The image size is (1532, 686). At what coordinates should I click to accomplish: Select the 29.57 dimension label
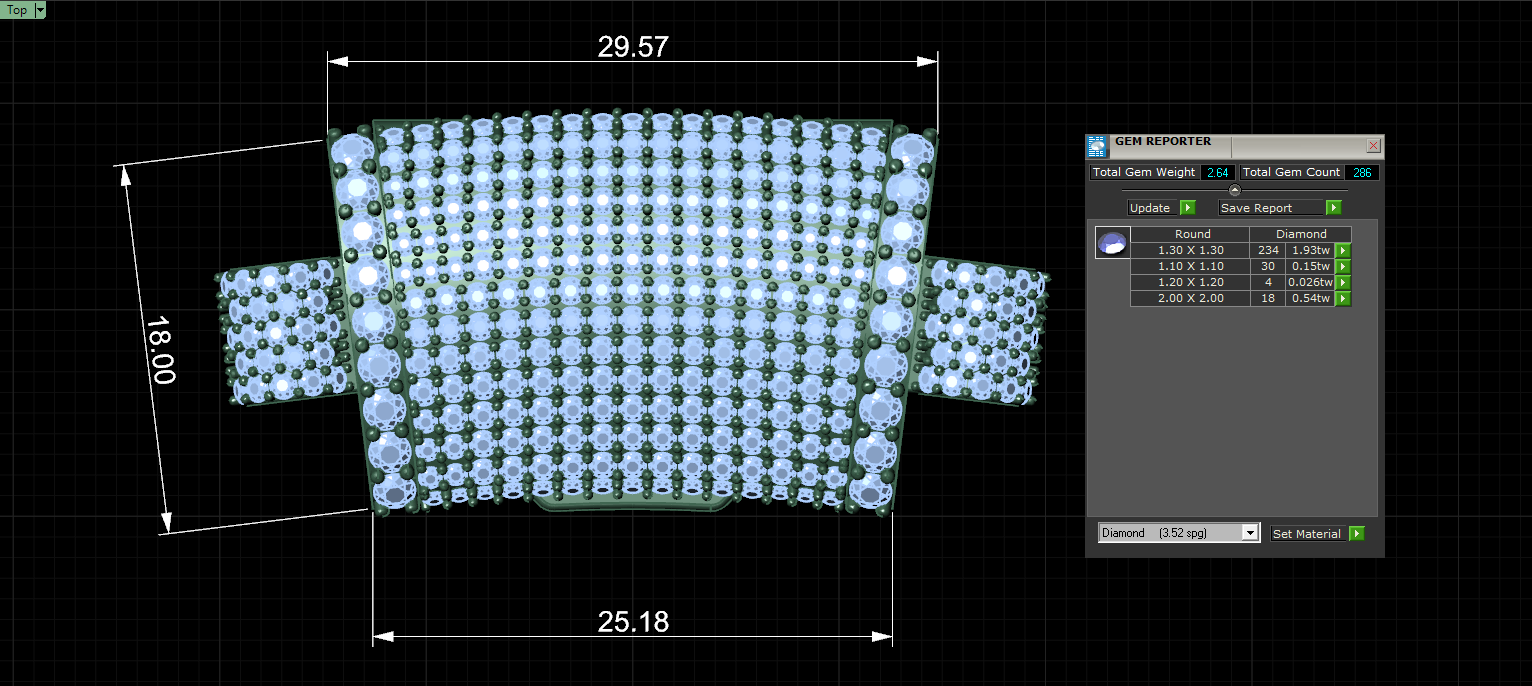[x=633, y=47]
